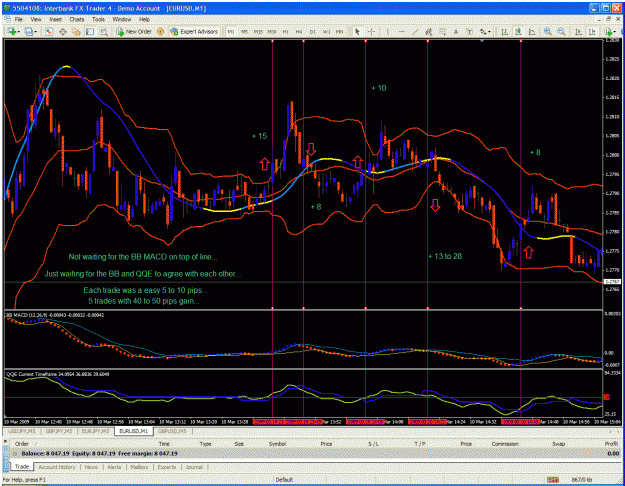The width and height of the screenshot is (625, 486).
Task: Select the MN timeframe button
Action: pos(340,31)
